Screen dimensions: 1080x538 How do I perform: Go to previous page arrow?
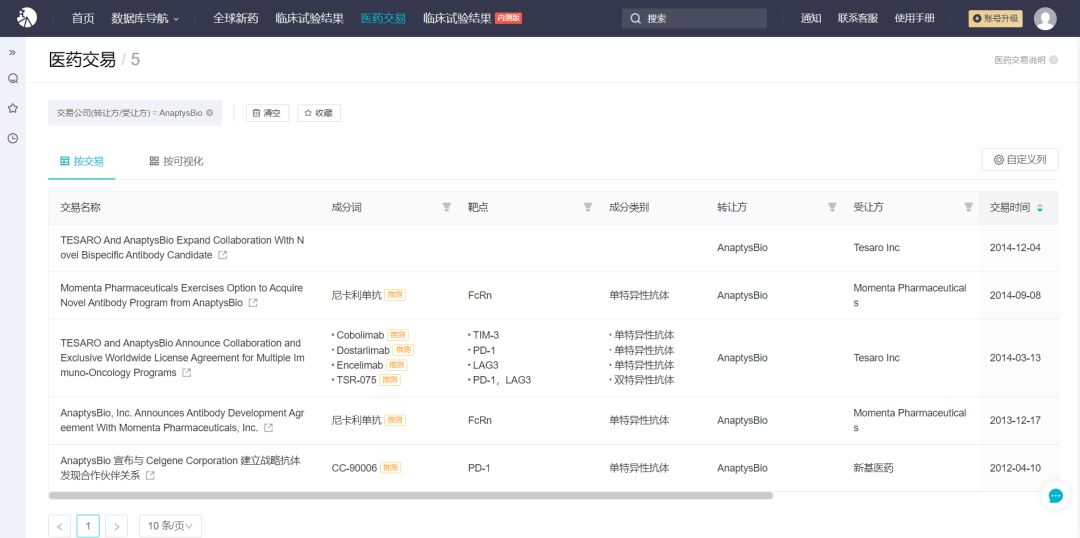click(59, 526)
